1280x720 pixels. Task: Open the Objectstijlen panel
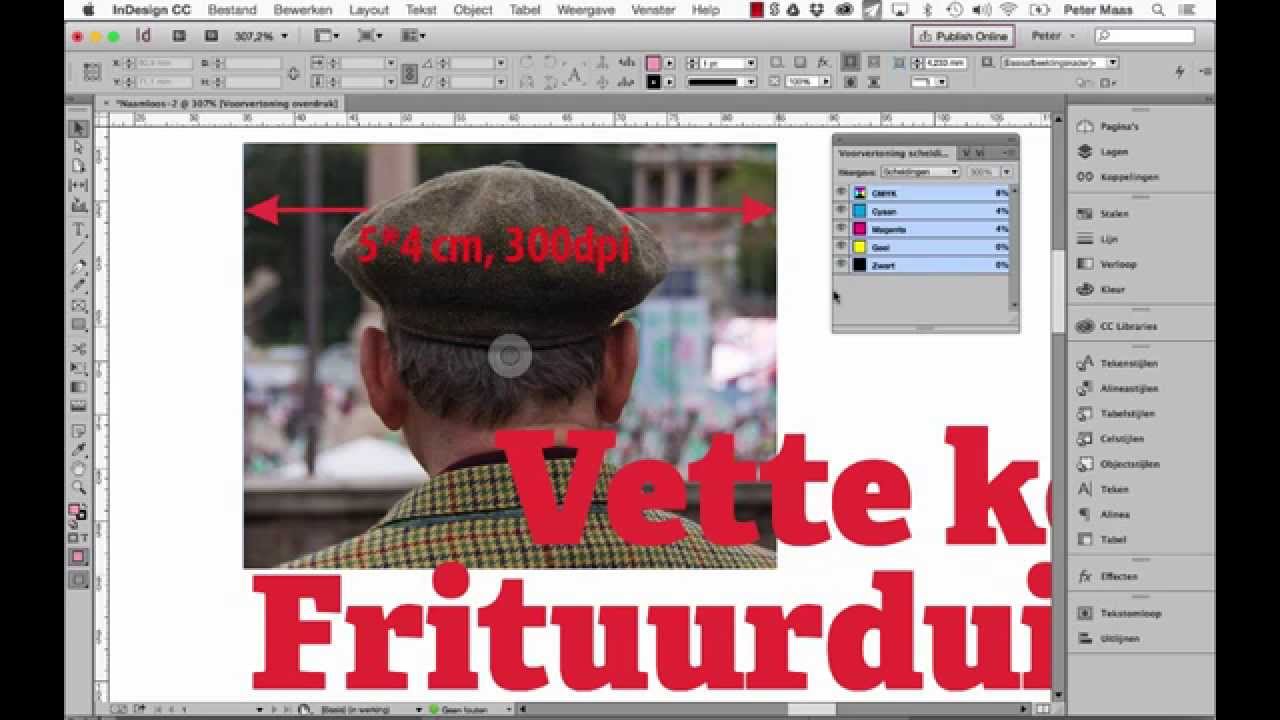tap(1117, 464)
